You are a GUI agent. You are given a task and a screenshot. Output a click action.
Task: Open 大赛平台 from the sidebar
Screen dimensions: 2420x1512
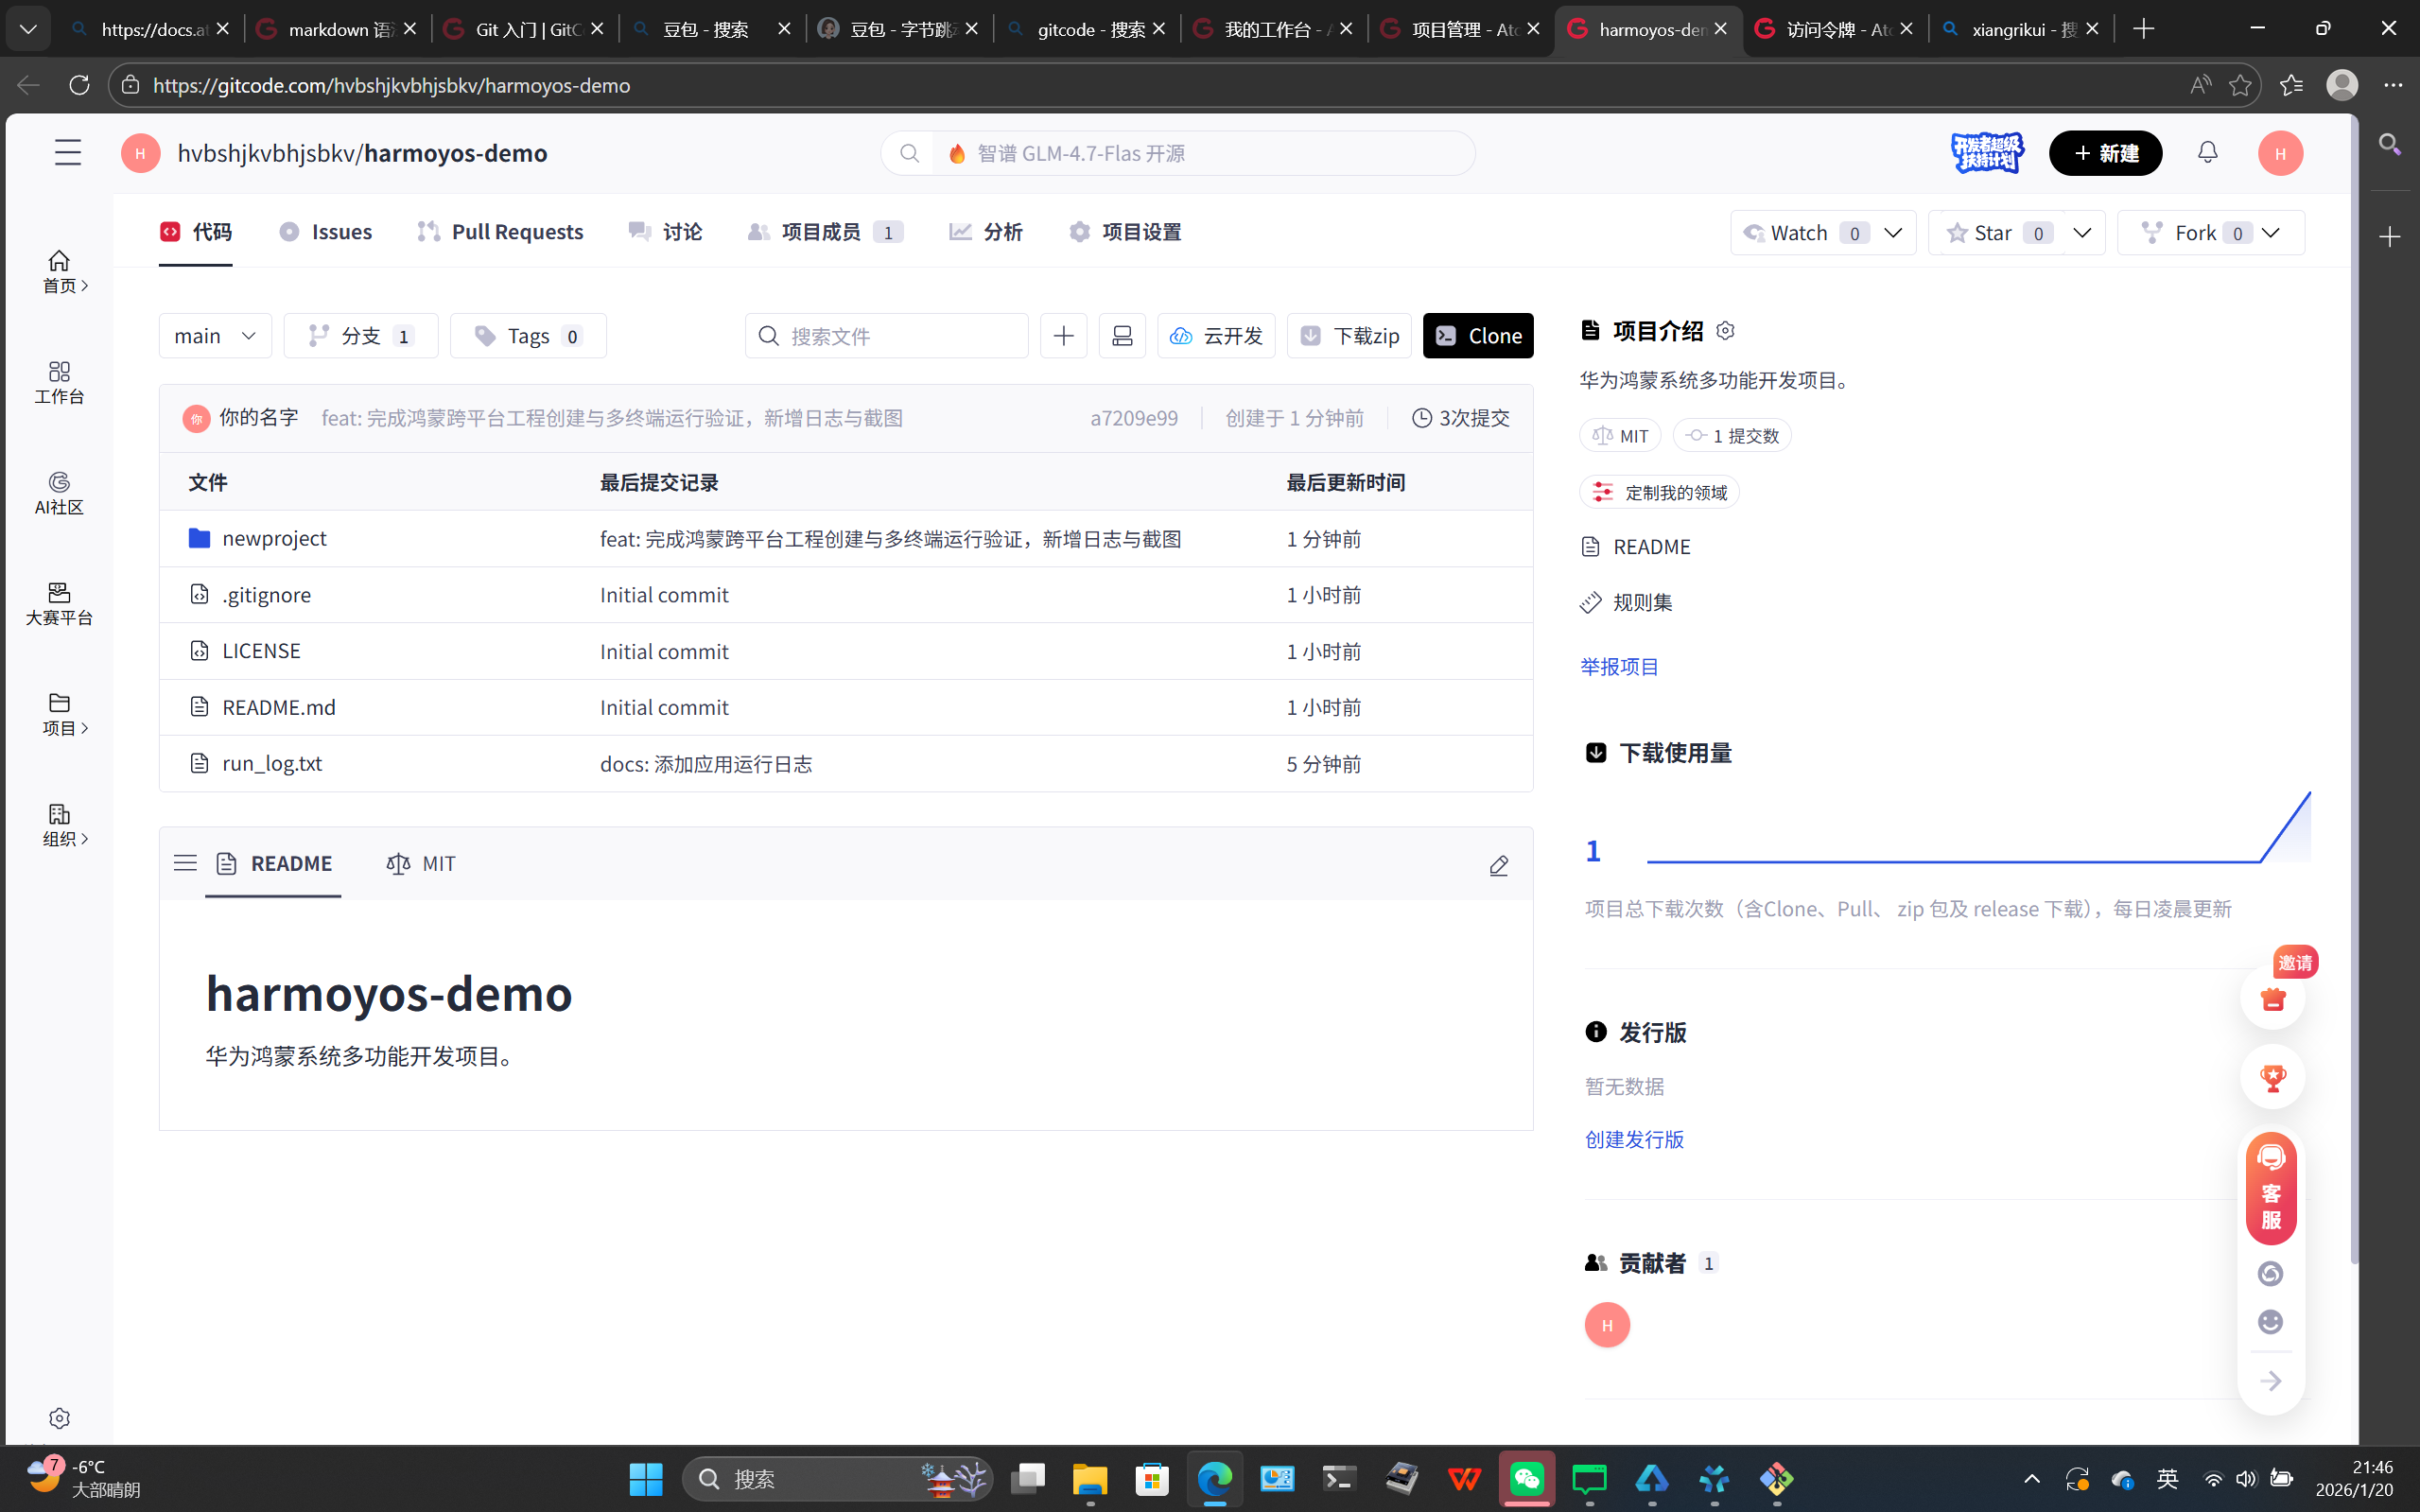[59, 604]
